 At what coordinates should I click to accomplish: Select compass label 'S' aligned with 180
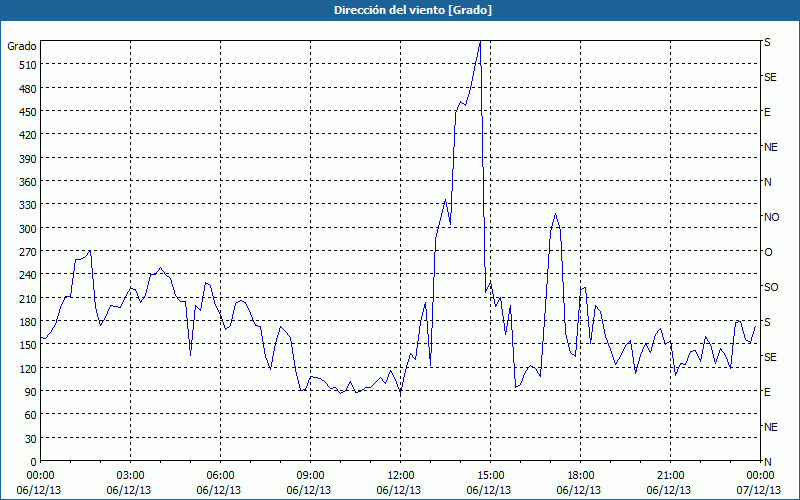[x=767, y=322]
